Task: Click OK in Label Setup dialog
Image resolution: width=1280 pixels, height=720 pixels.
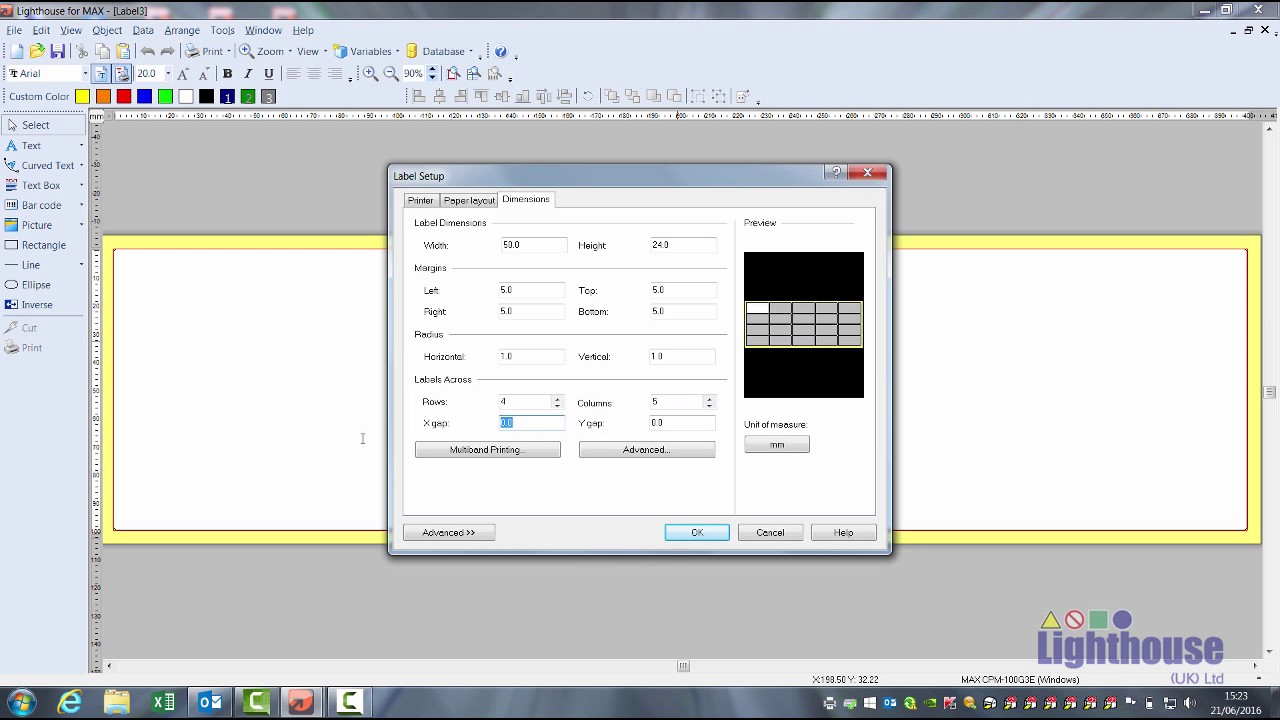Action: point(697,533)
